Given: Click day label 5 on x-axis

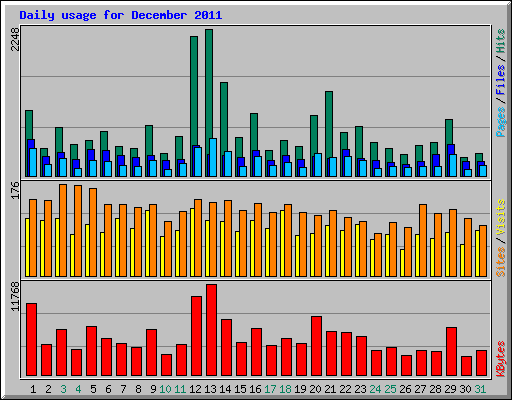Looking at the screenshot, I should 93,389.
